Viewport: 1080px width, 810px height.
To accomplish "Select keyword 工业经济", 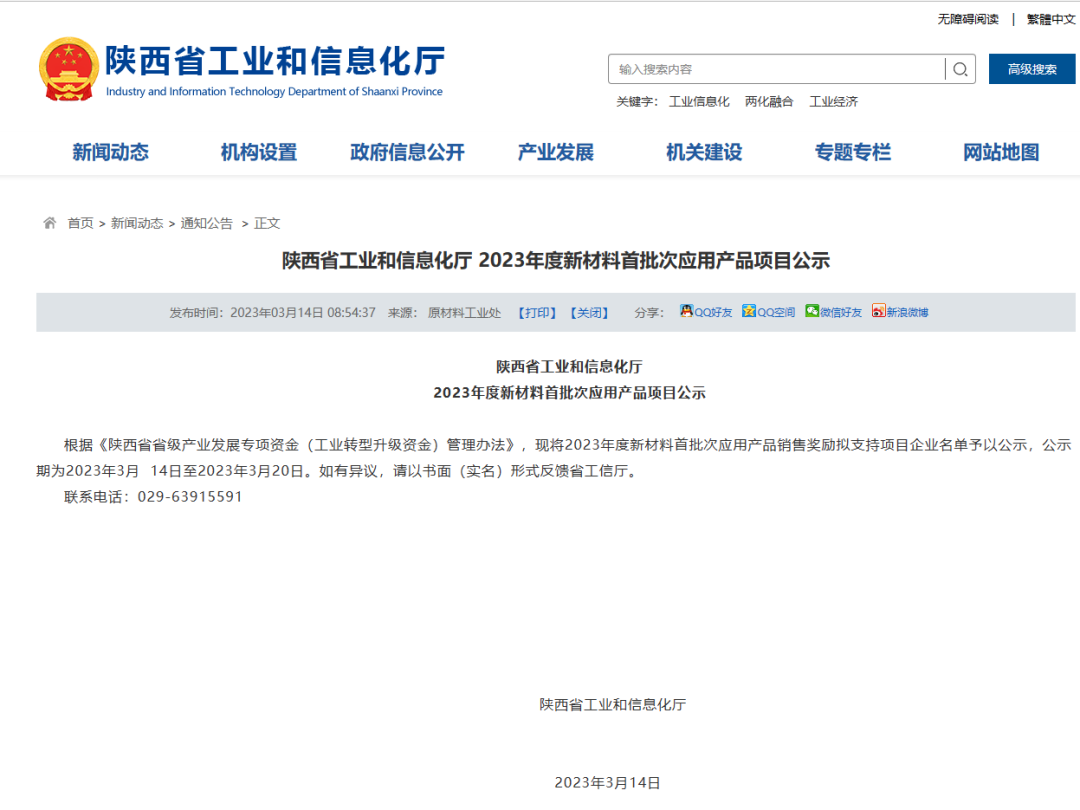I will pos(833,102).
